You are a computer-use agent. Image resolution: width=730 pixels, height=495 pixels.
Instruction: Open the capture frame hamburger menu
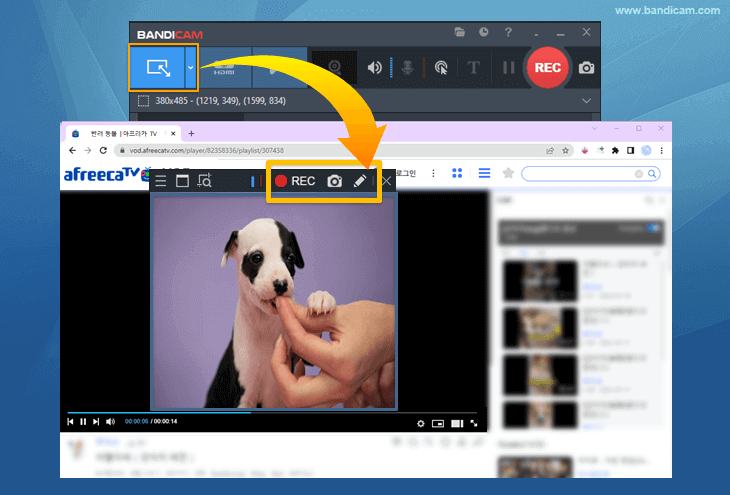[x=161, y=181]
